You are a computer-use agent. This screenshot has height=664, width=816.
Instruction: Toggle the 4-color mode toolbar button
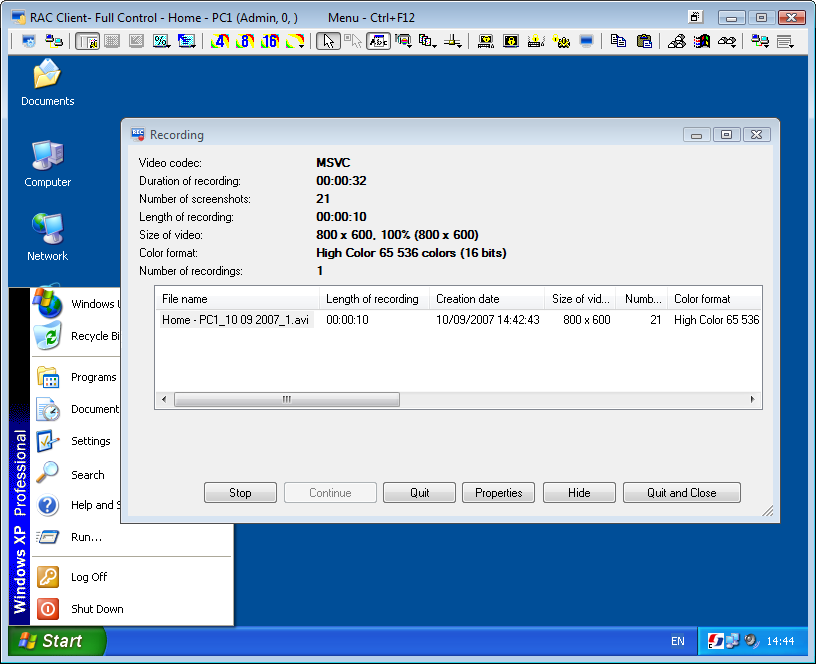[220, 41]
